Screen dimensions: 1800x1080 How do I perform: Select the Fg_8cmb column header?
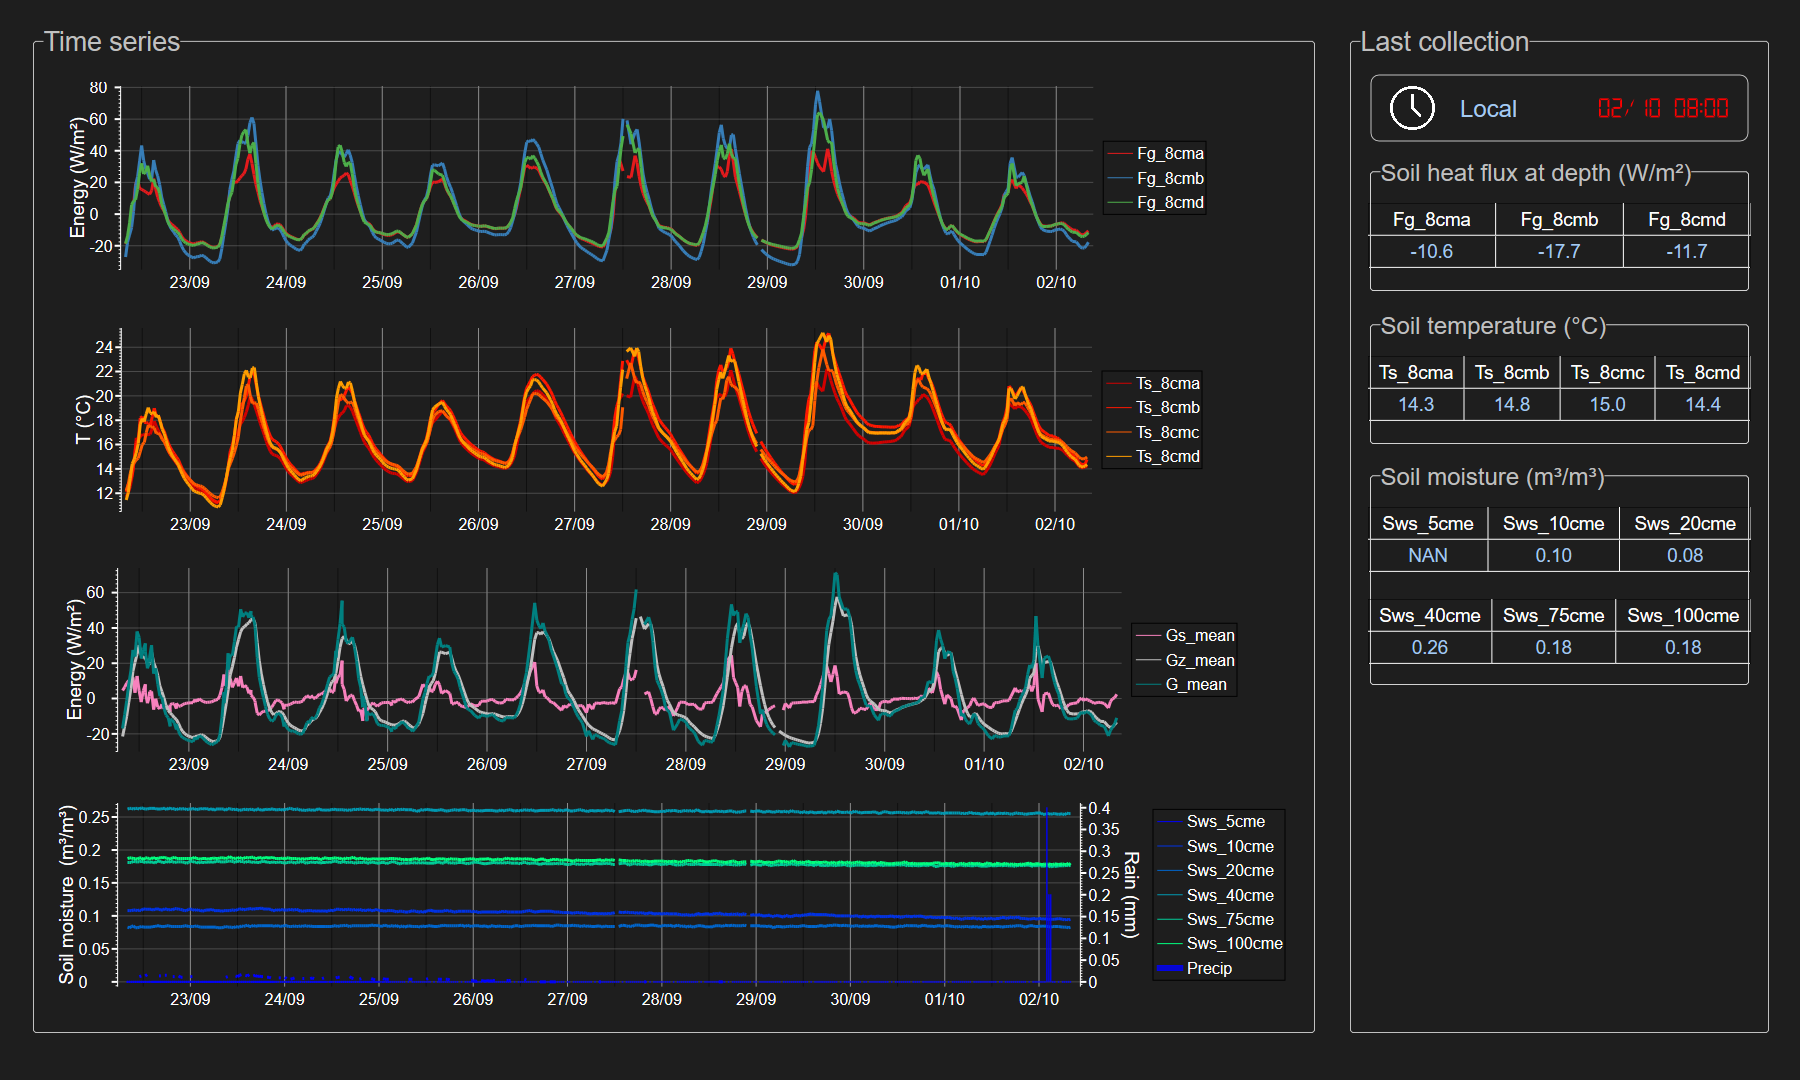pos(1559,220)
